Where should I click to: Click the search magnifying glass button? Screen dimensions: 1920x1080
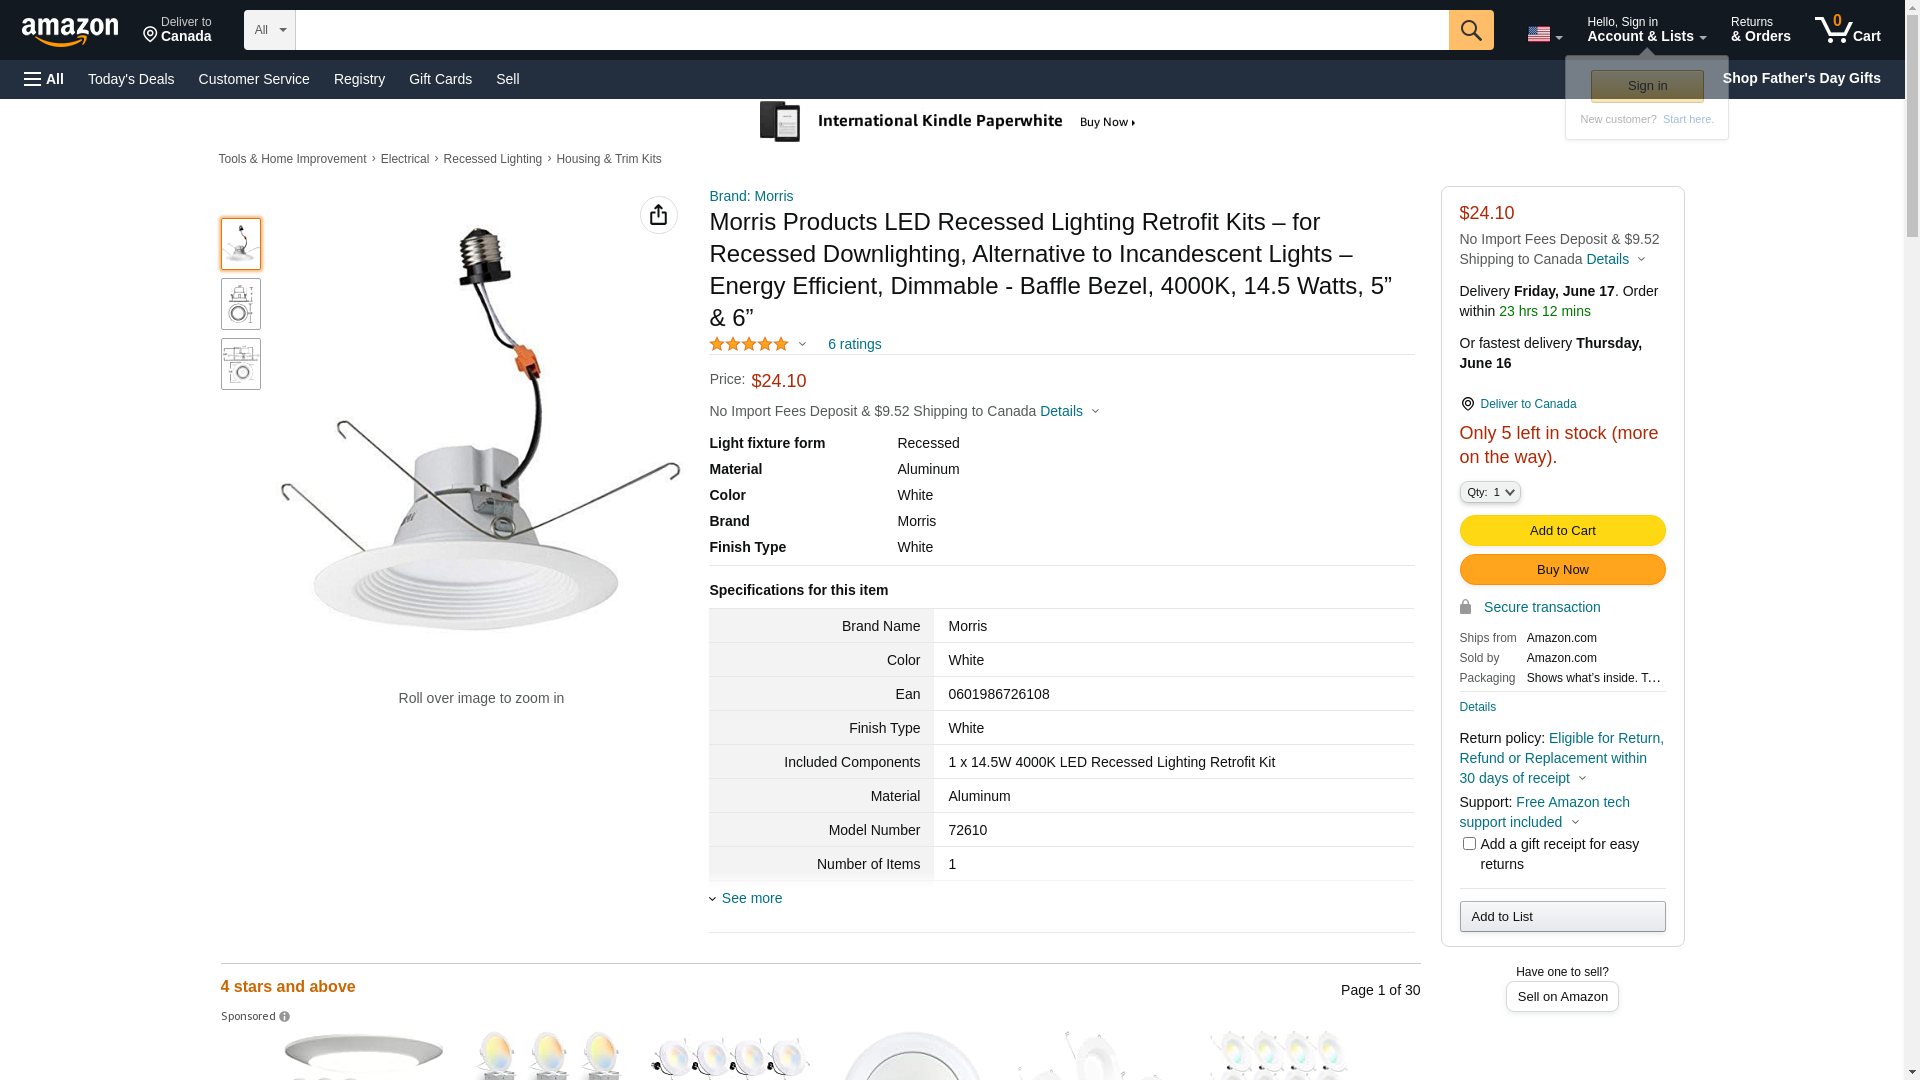[1470, 30]
